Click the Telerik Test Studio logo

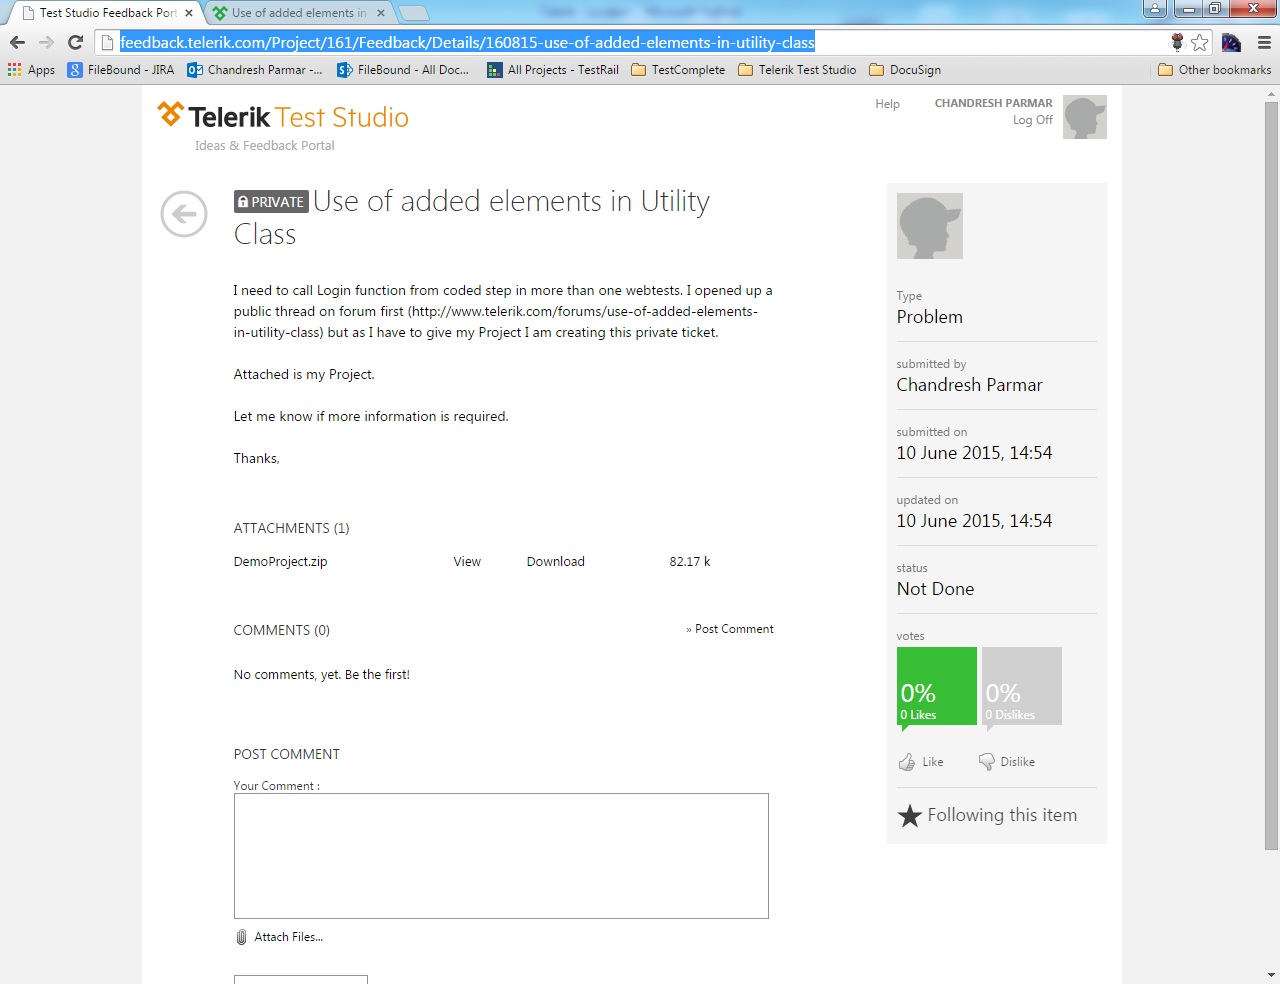pos(283,117)
